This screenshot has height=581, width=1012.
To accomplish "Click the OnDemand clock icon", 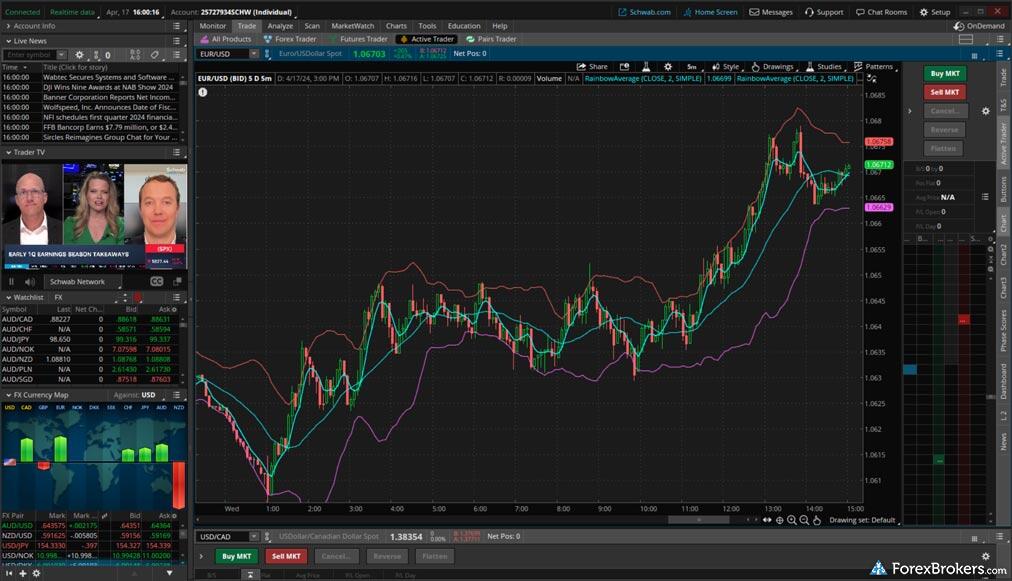I will tap(959, 26).
